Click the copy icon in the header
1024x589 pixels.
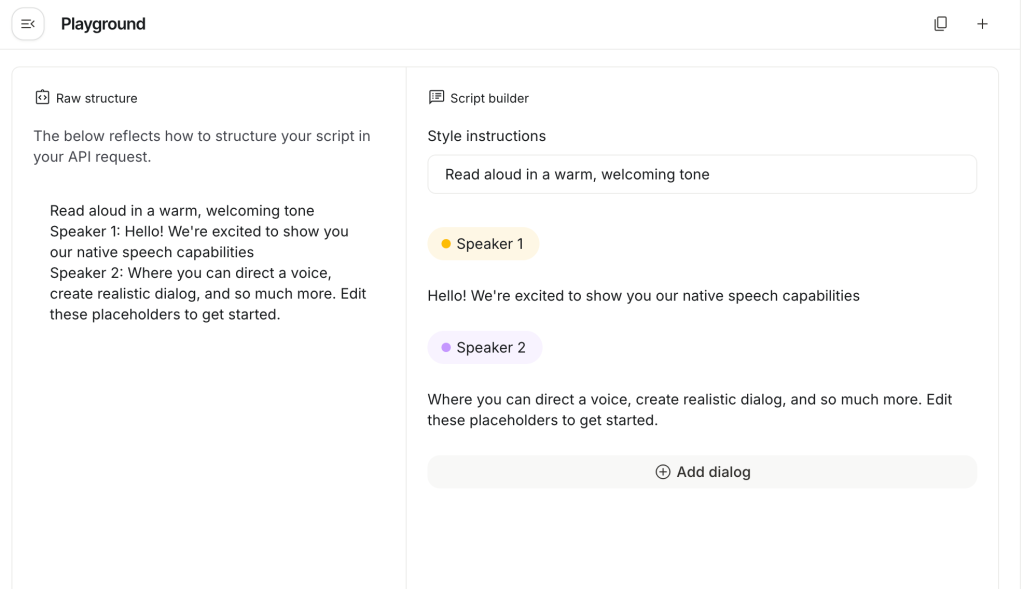pos(940,24)
